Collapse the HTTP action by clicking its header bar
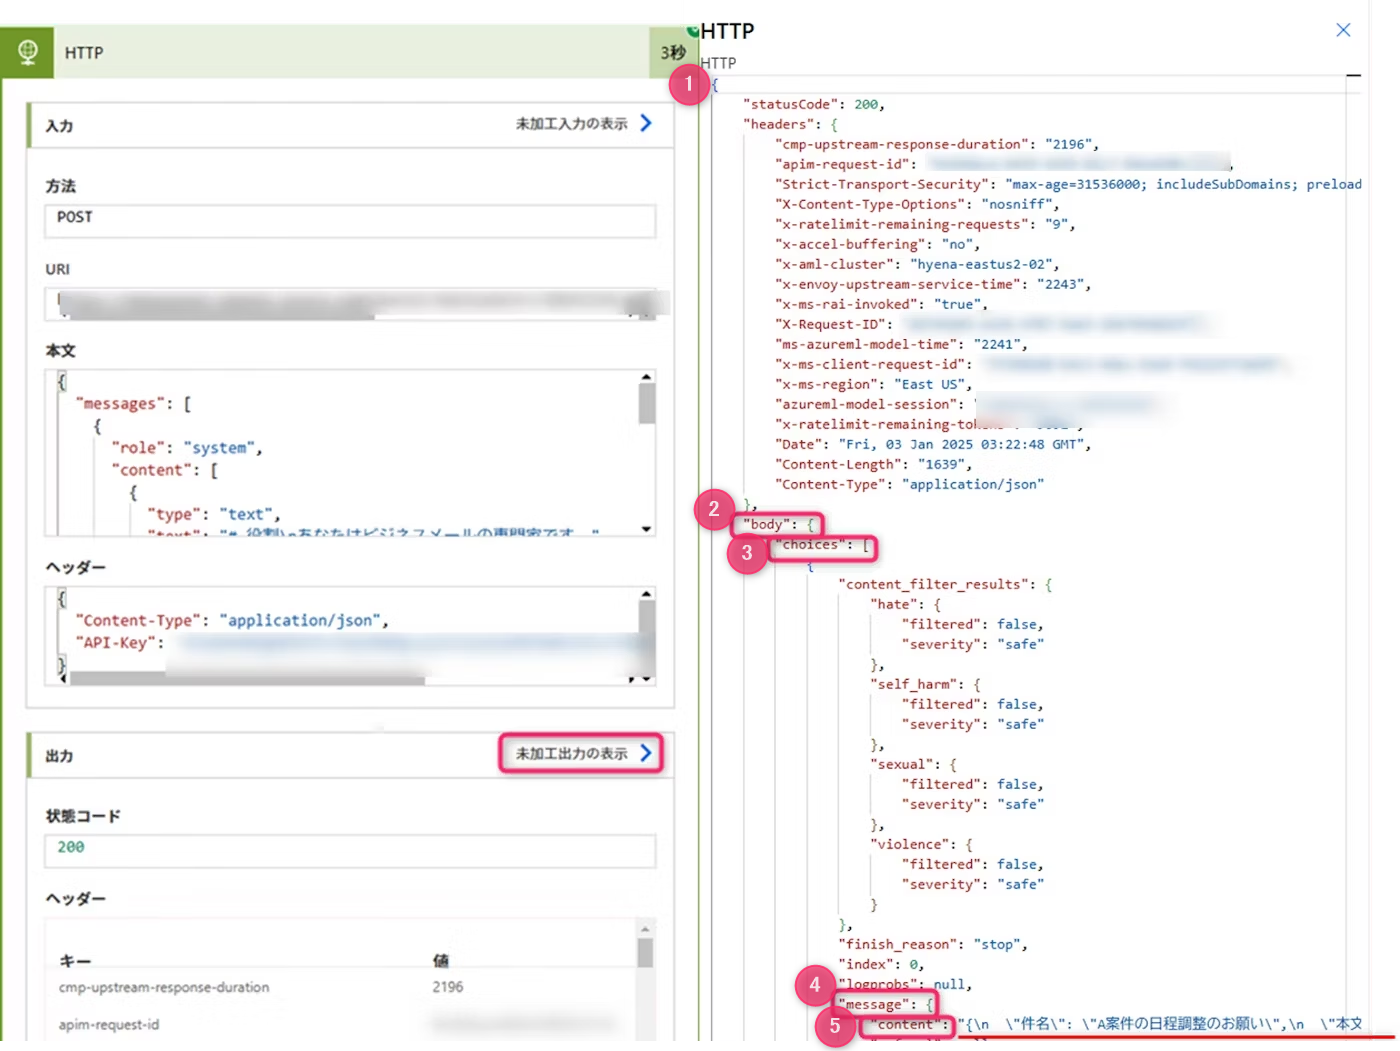The image size is (1400, 1051). pos(350,52)
